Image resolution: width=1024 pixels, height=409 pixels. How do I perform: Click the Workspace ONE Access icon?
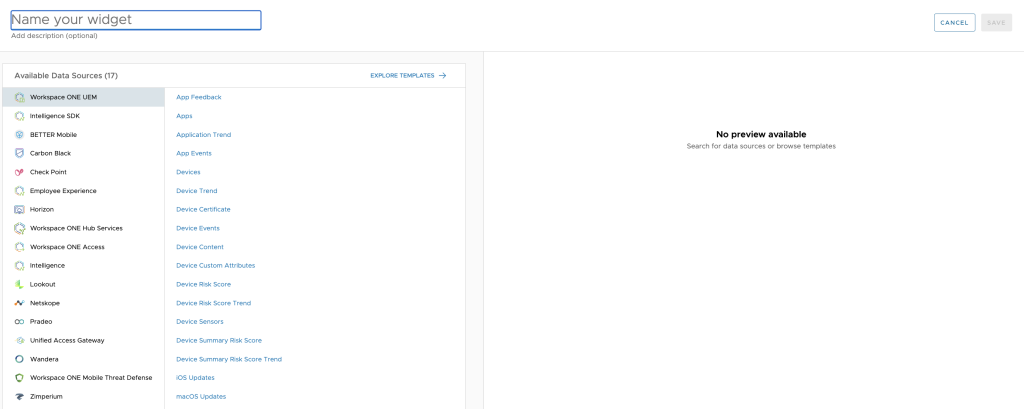point(20,247)
